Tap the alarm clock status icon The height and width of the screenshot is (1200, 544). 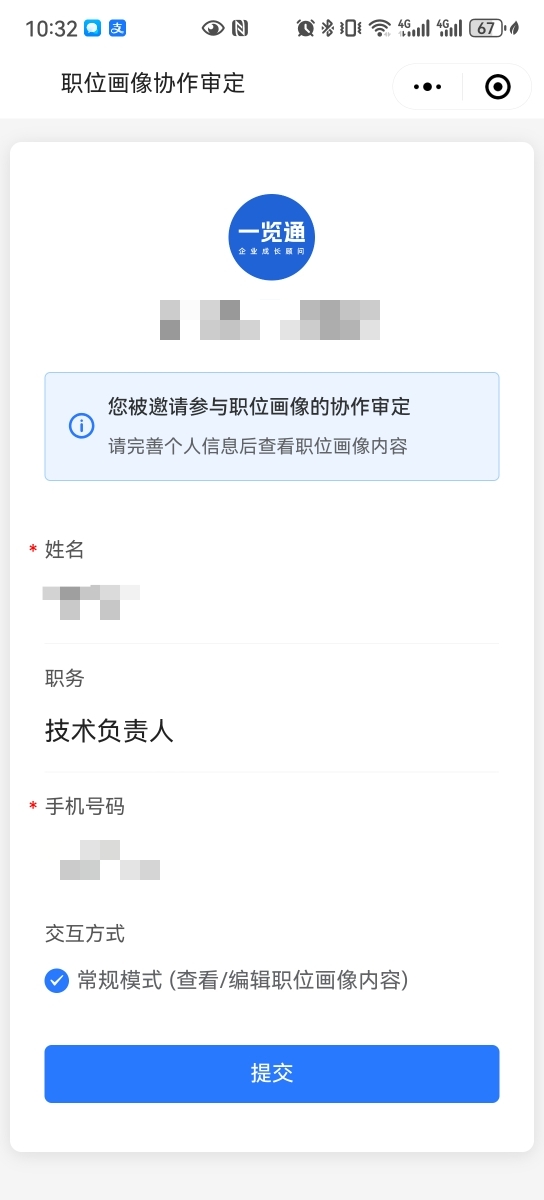point(305,28)
